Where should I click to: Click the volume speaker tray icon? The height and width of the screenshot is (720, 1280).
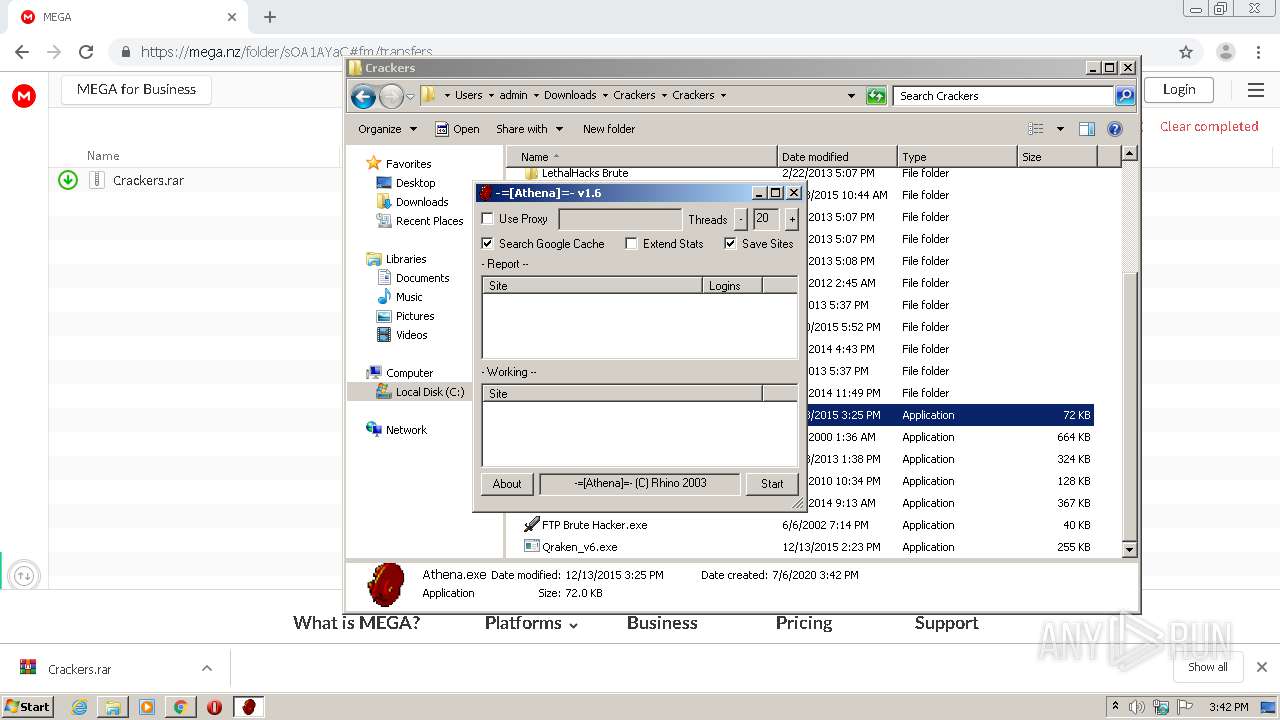[x=1136, y=707]
